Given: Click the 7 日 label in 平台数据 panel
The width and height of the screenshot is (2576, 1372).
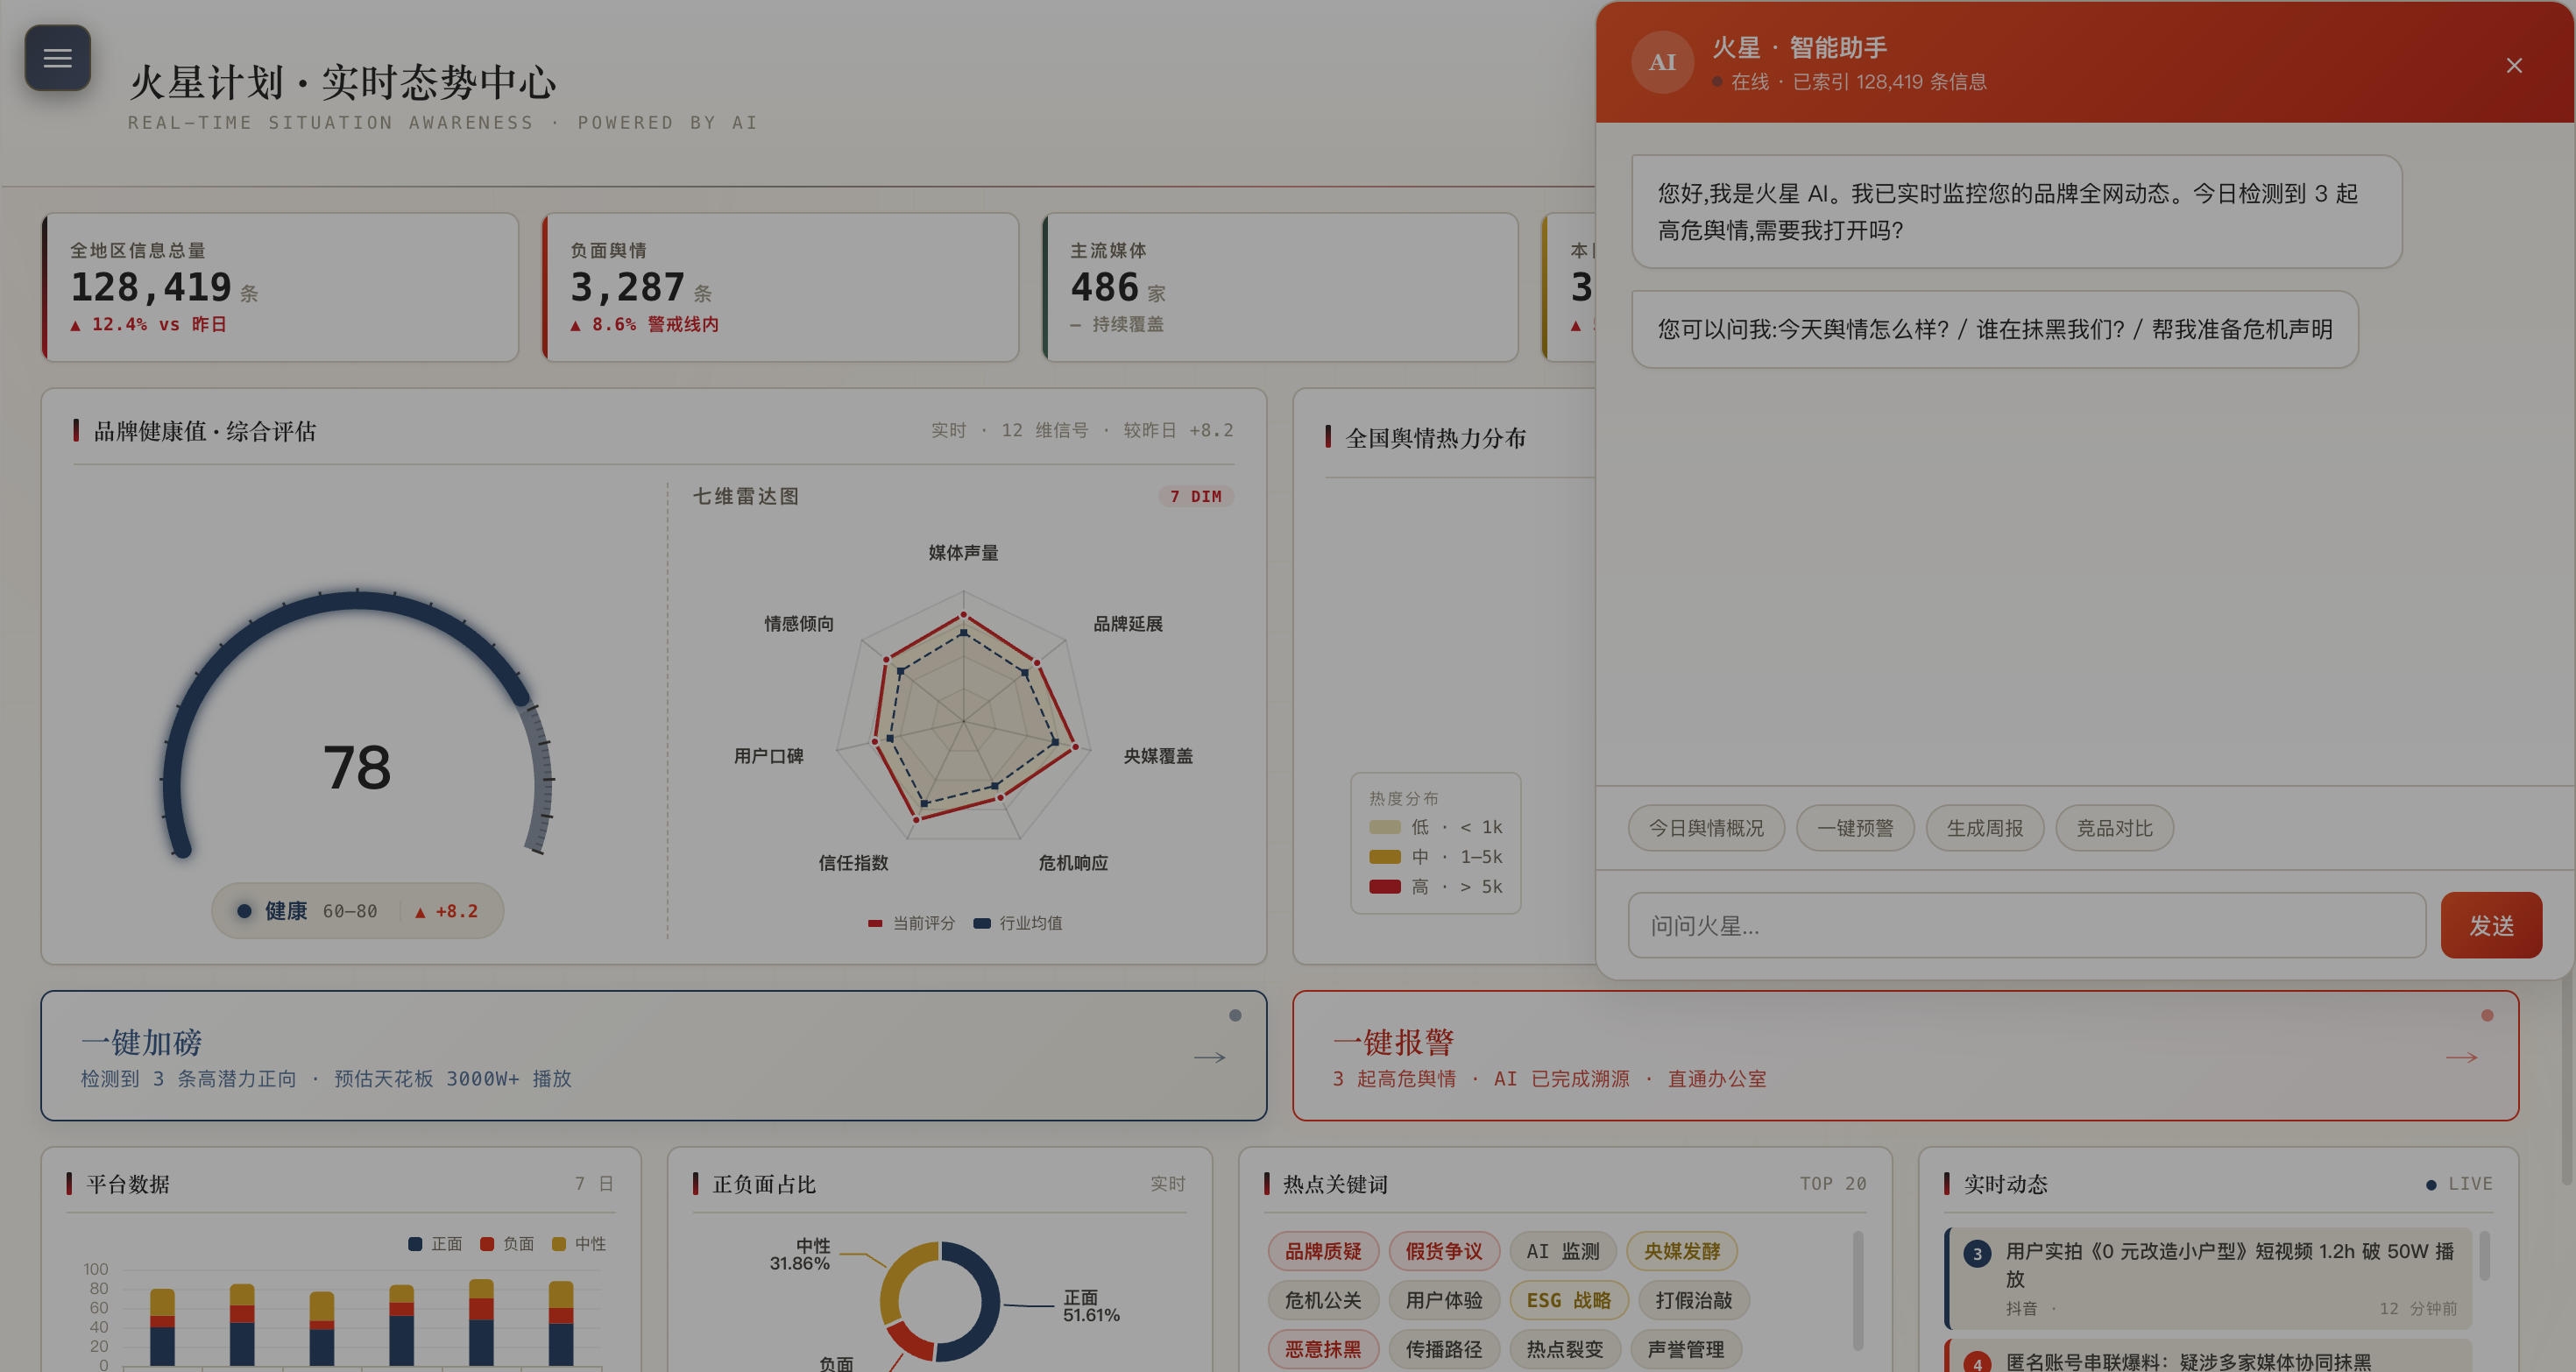Looking at the screenshot, I should coord(594,1184).
